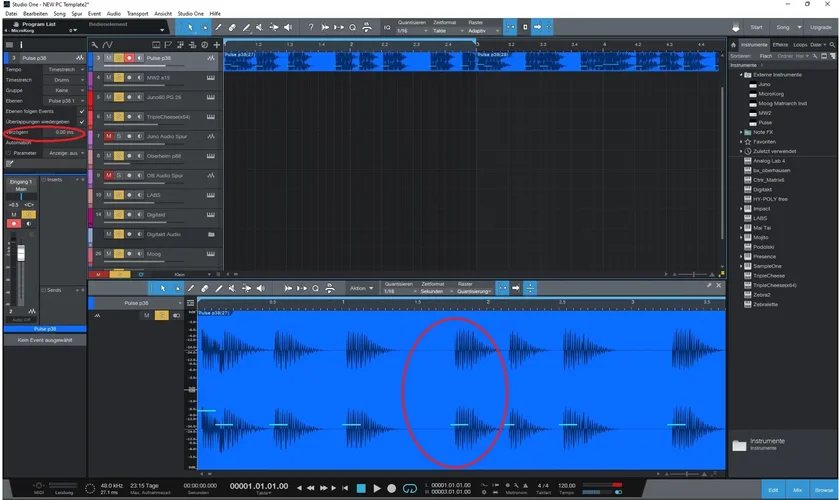Viewport: 839px width, 500px height.
Task: Expand the Favoriten folder in the browser
Action: [741, 142]
